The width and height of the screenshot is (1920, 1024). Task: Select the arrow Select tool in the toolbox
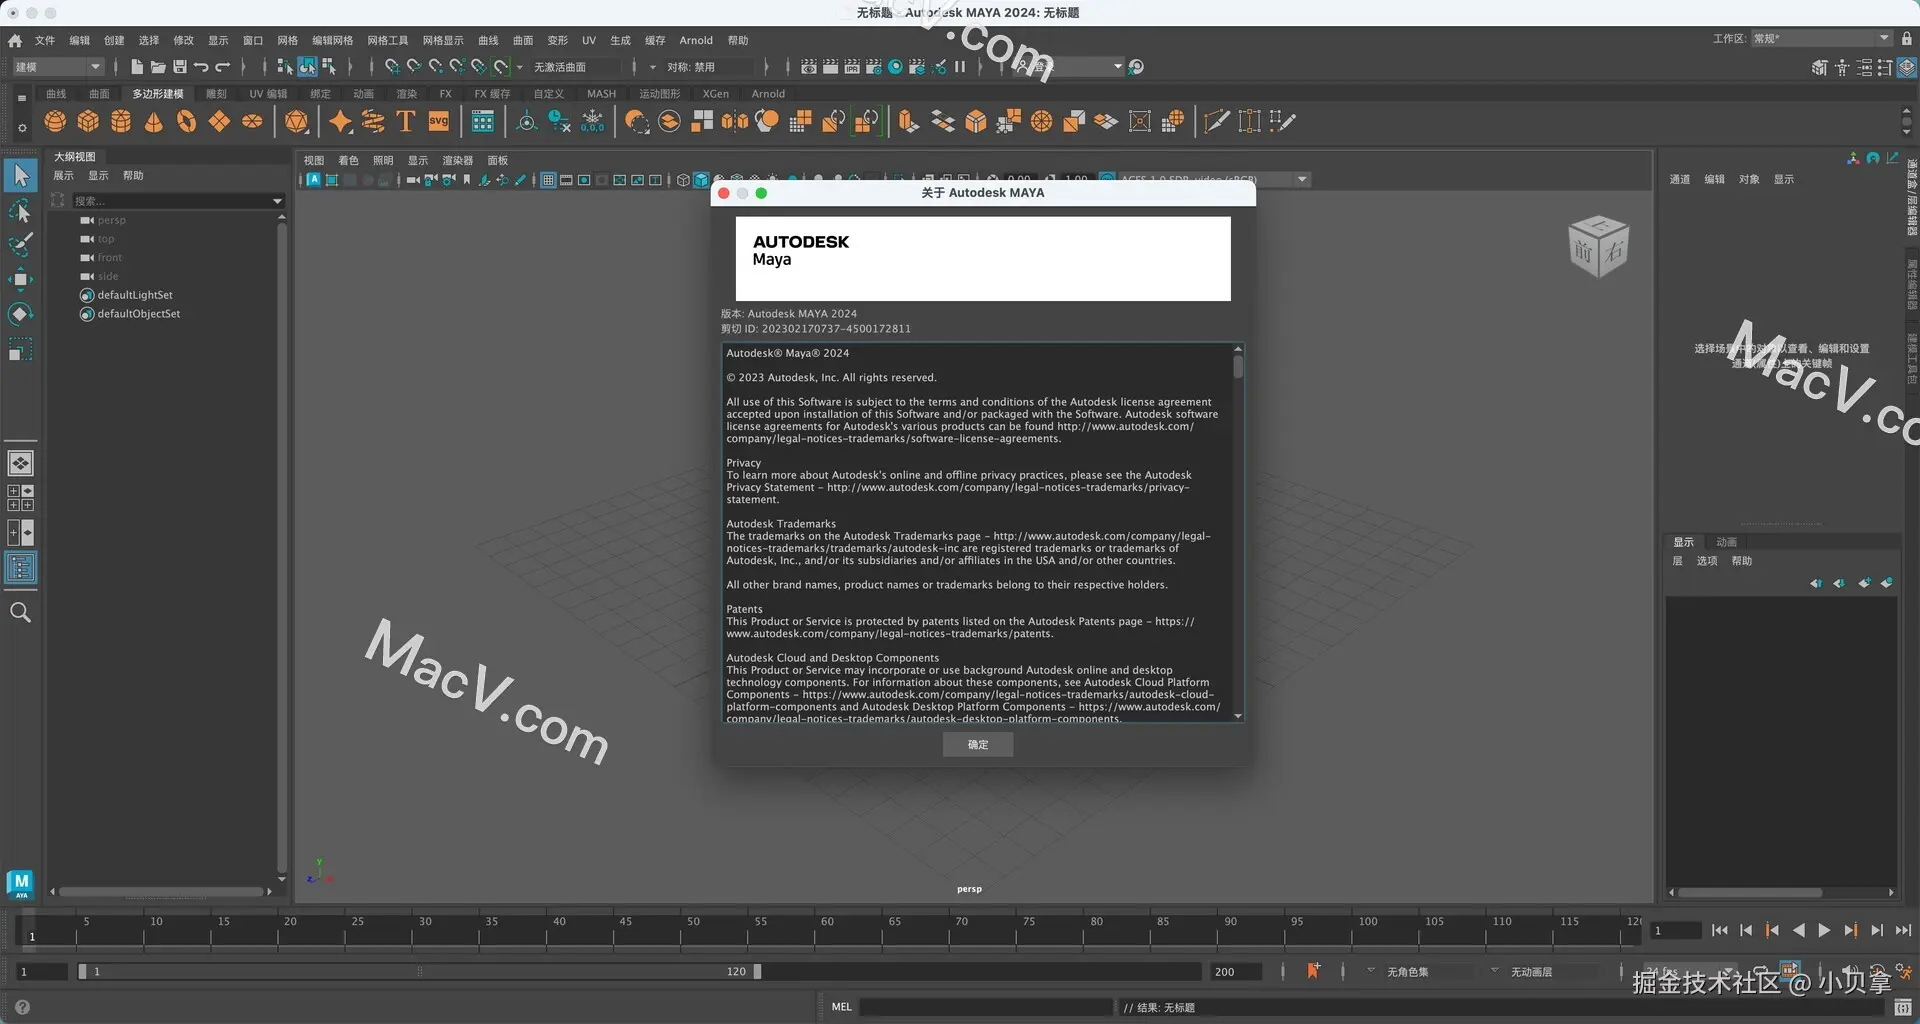coord(20,176)
